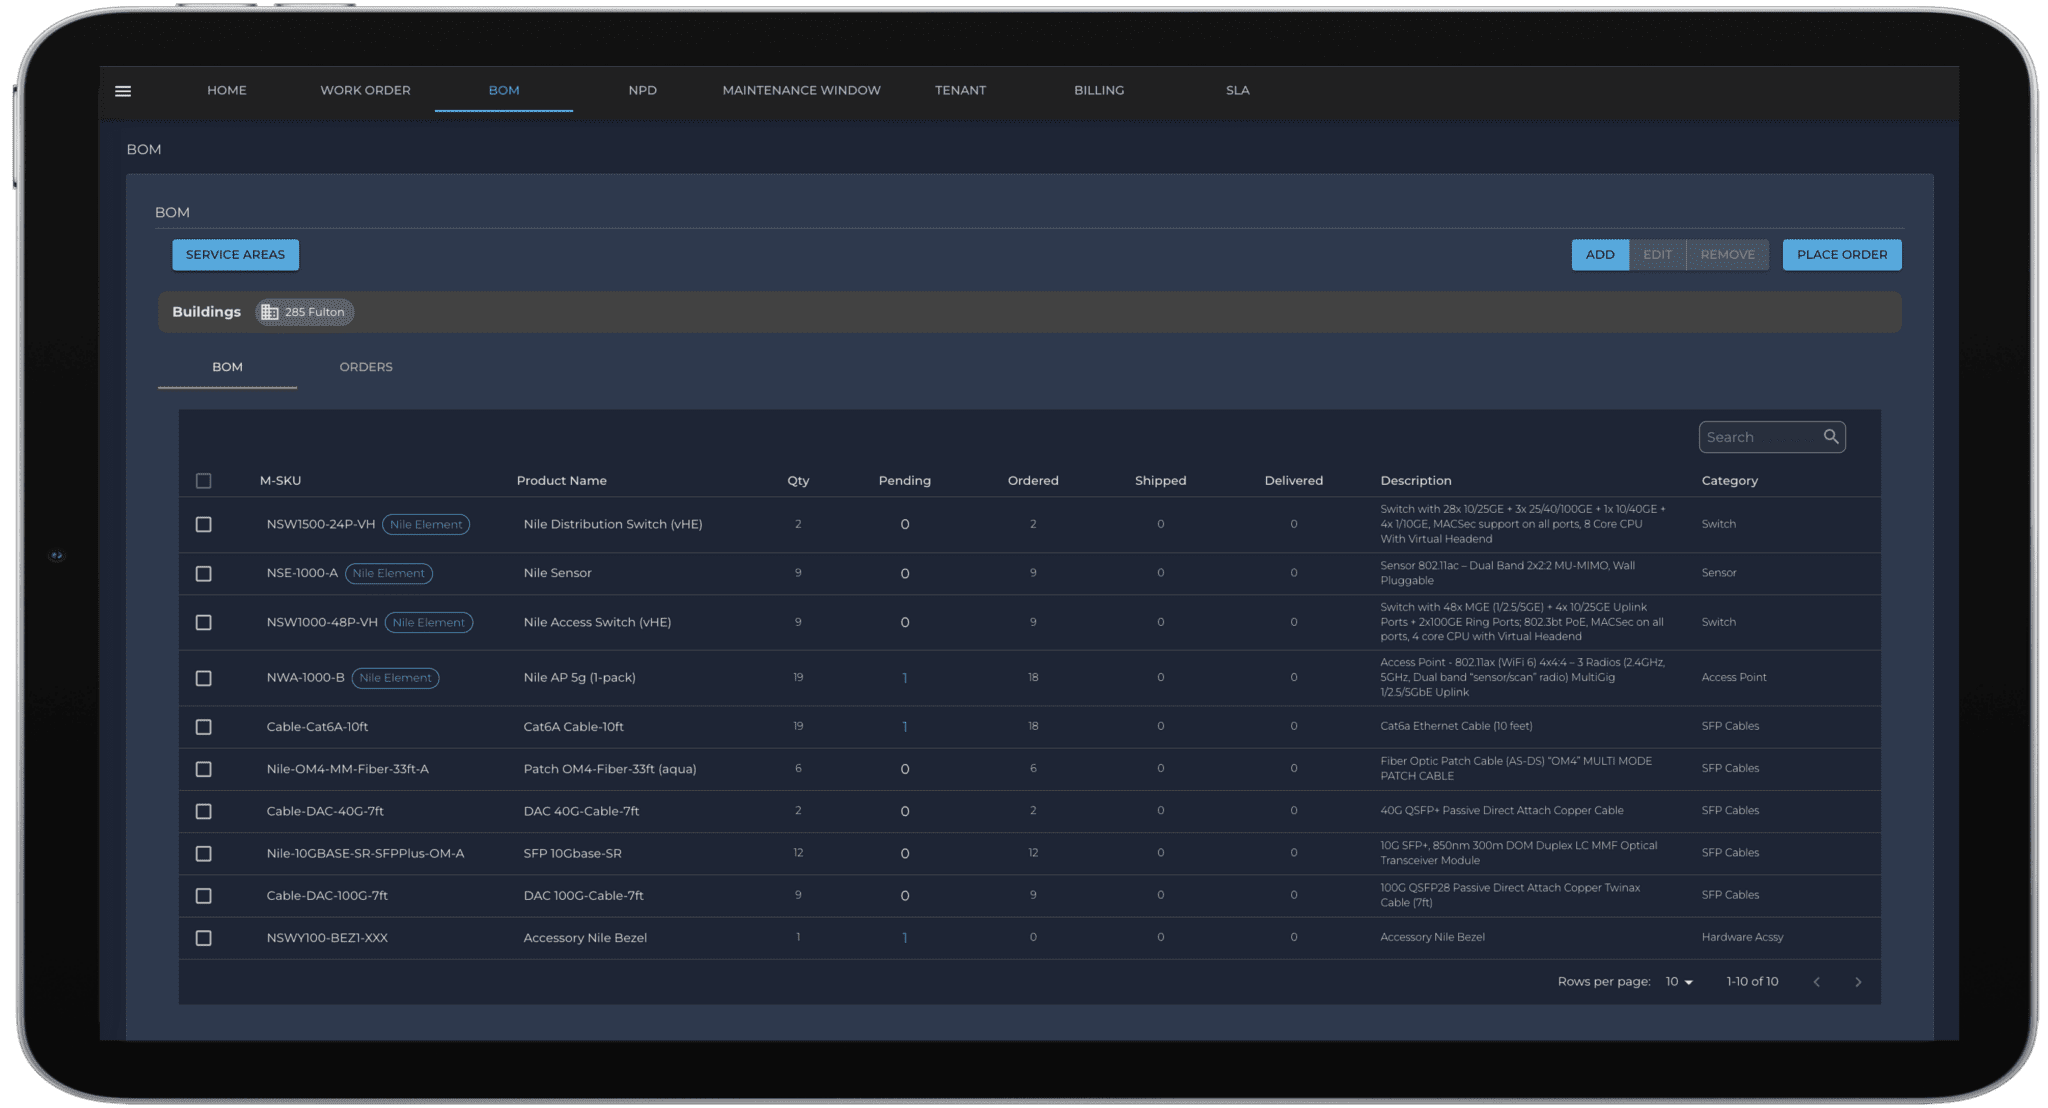The width and height of the screenshot is (2048, 1108).
Task: Sort by the M-SKU column header
Action: (280, 481)
